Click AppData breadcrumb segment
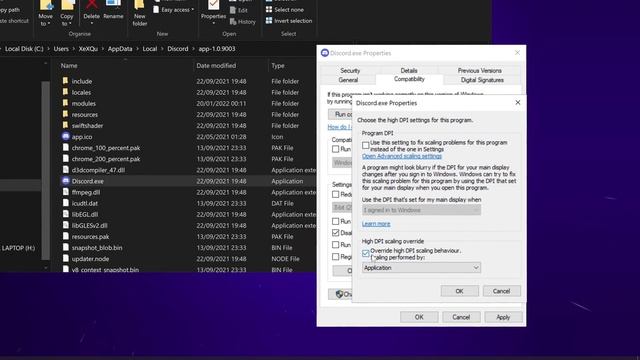This screenshot has width=640, height=360. coord(120,49)
